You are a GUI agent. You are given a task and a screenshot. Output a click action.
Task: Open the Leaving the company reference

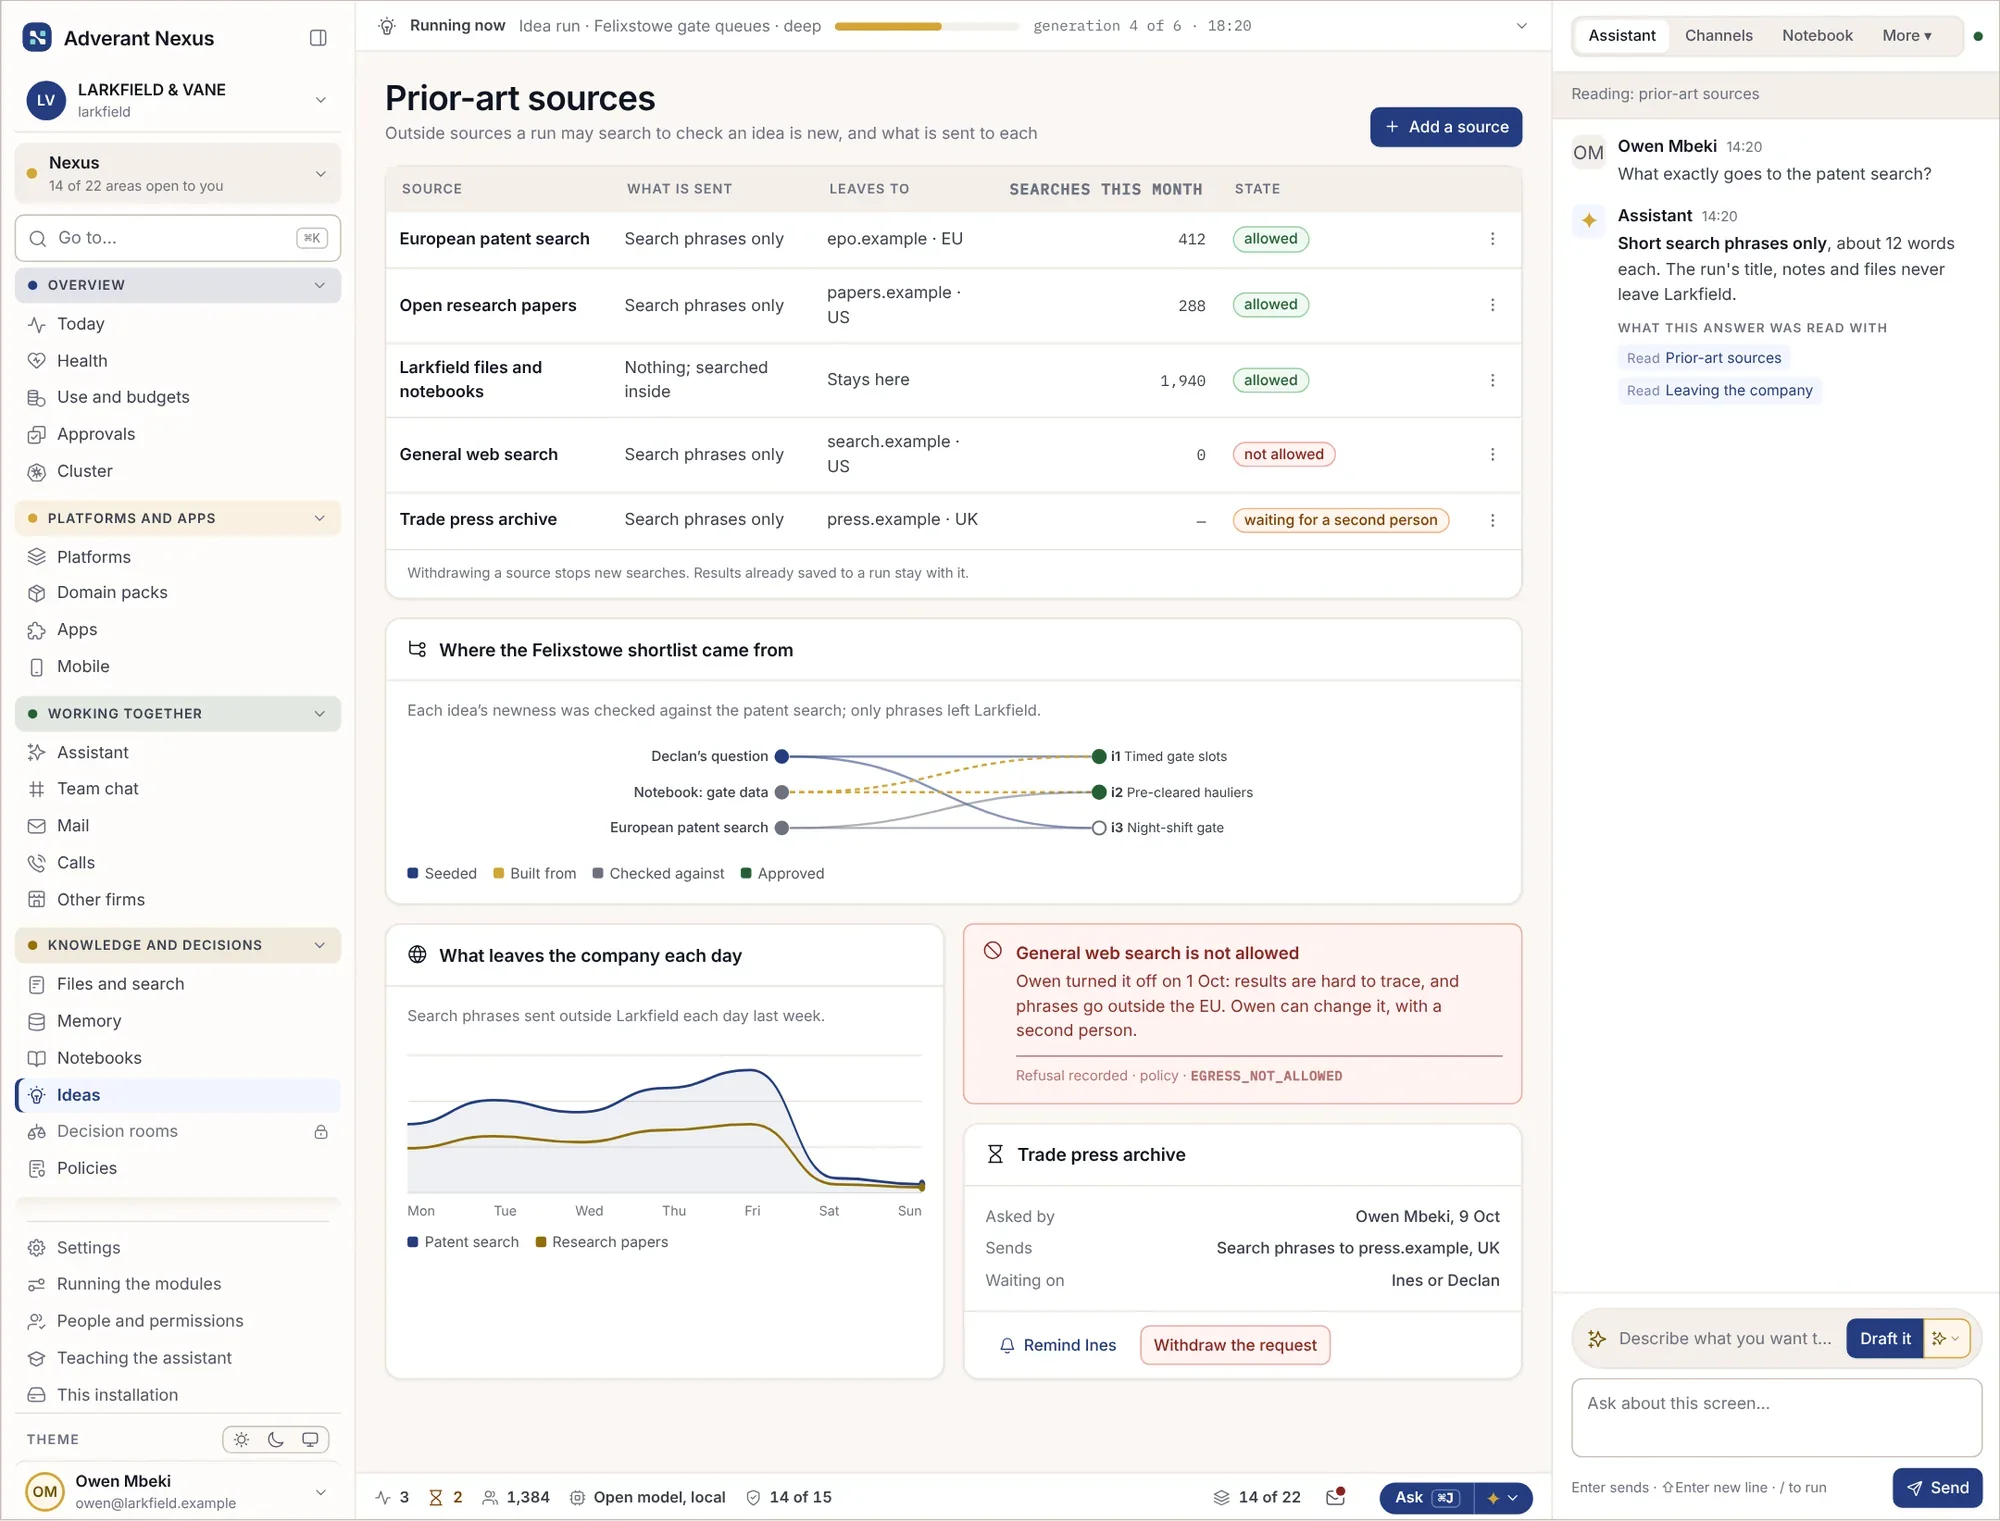1719,391
